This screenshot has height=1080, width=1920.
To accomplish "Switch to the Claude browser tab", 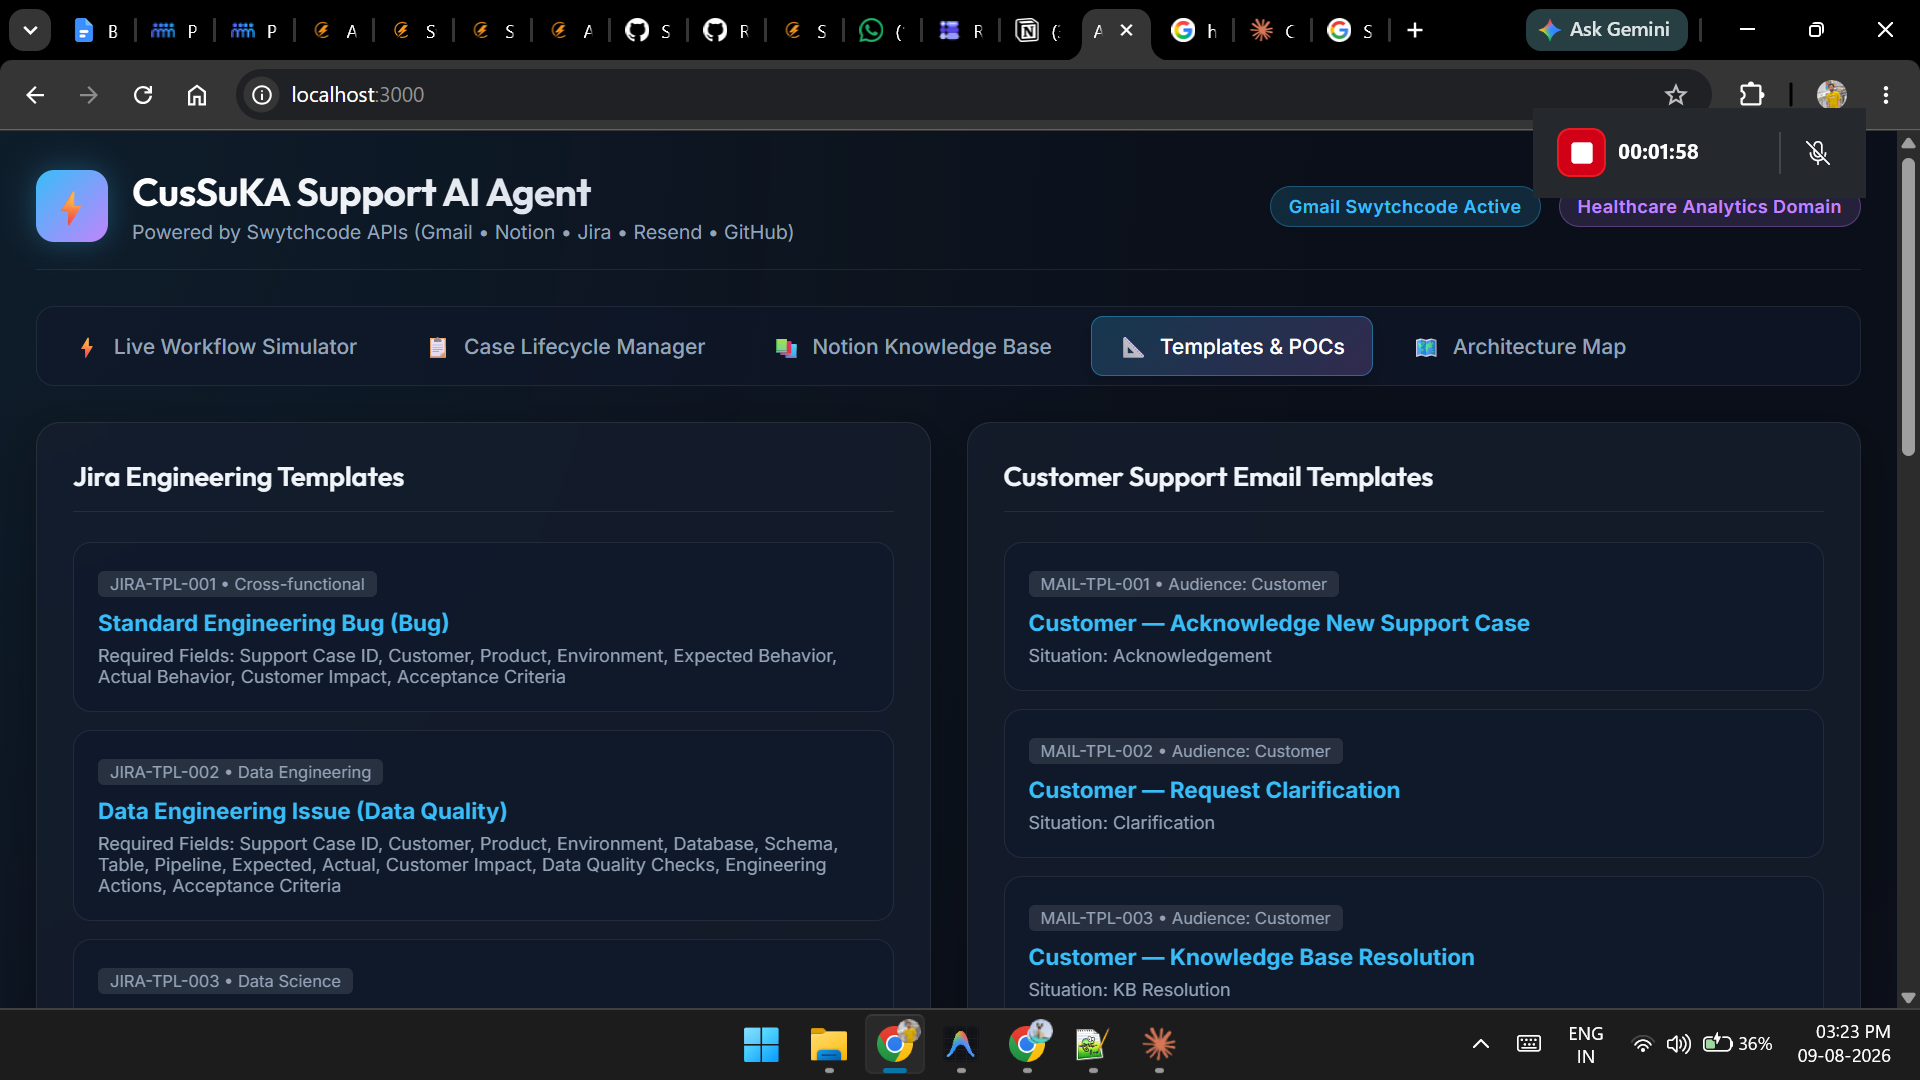I will tap(1273, 31).
